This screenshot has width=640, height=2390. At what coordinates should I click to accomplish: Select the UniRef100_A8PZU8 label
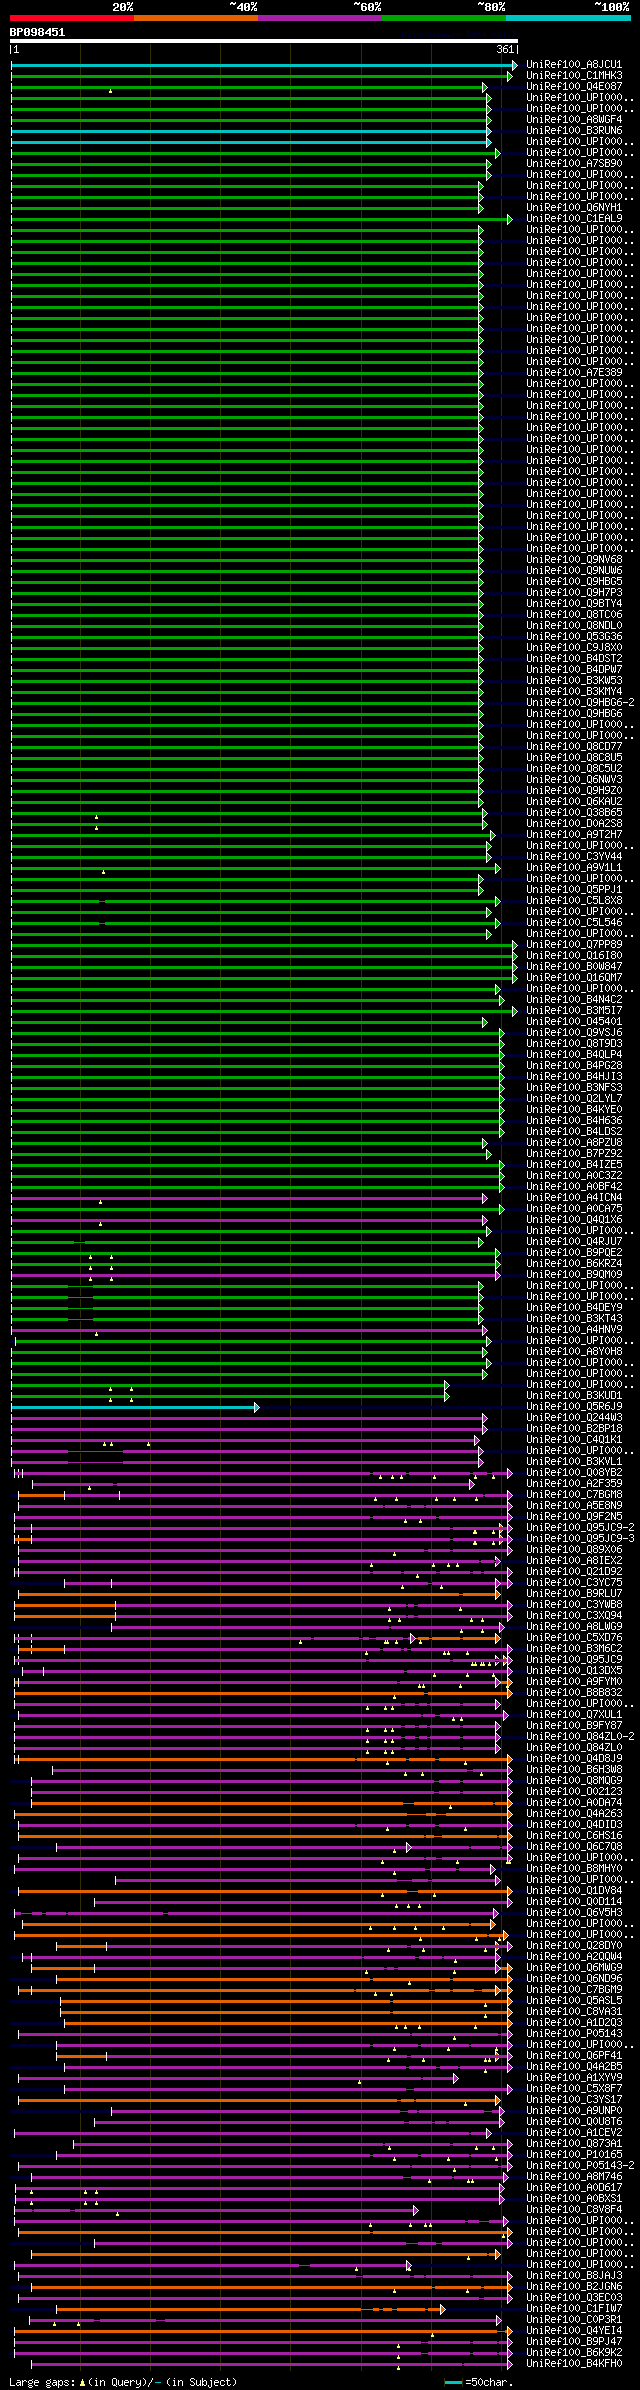(574, 1142)
